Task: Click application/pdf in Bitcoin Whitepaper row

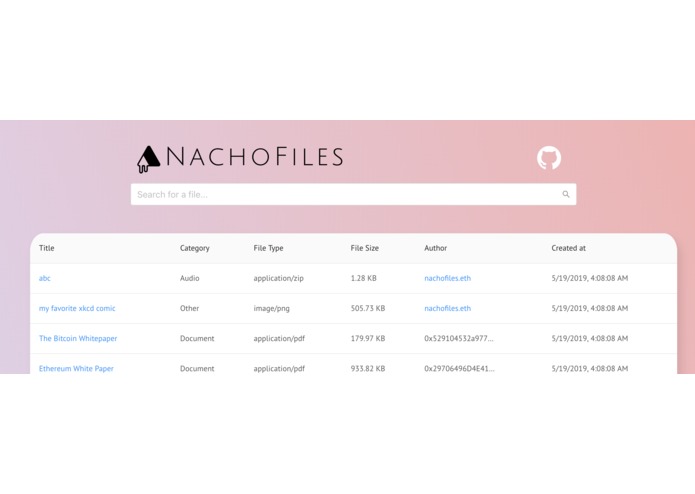Action: (279, 338)
